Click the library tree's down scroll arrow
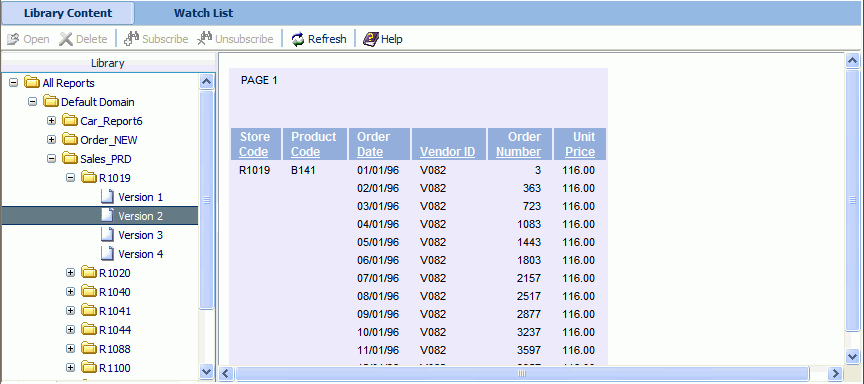 [x=207, y=371]
